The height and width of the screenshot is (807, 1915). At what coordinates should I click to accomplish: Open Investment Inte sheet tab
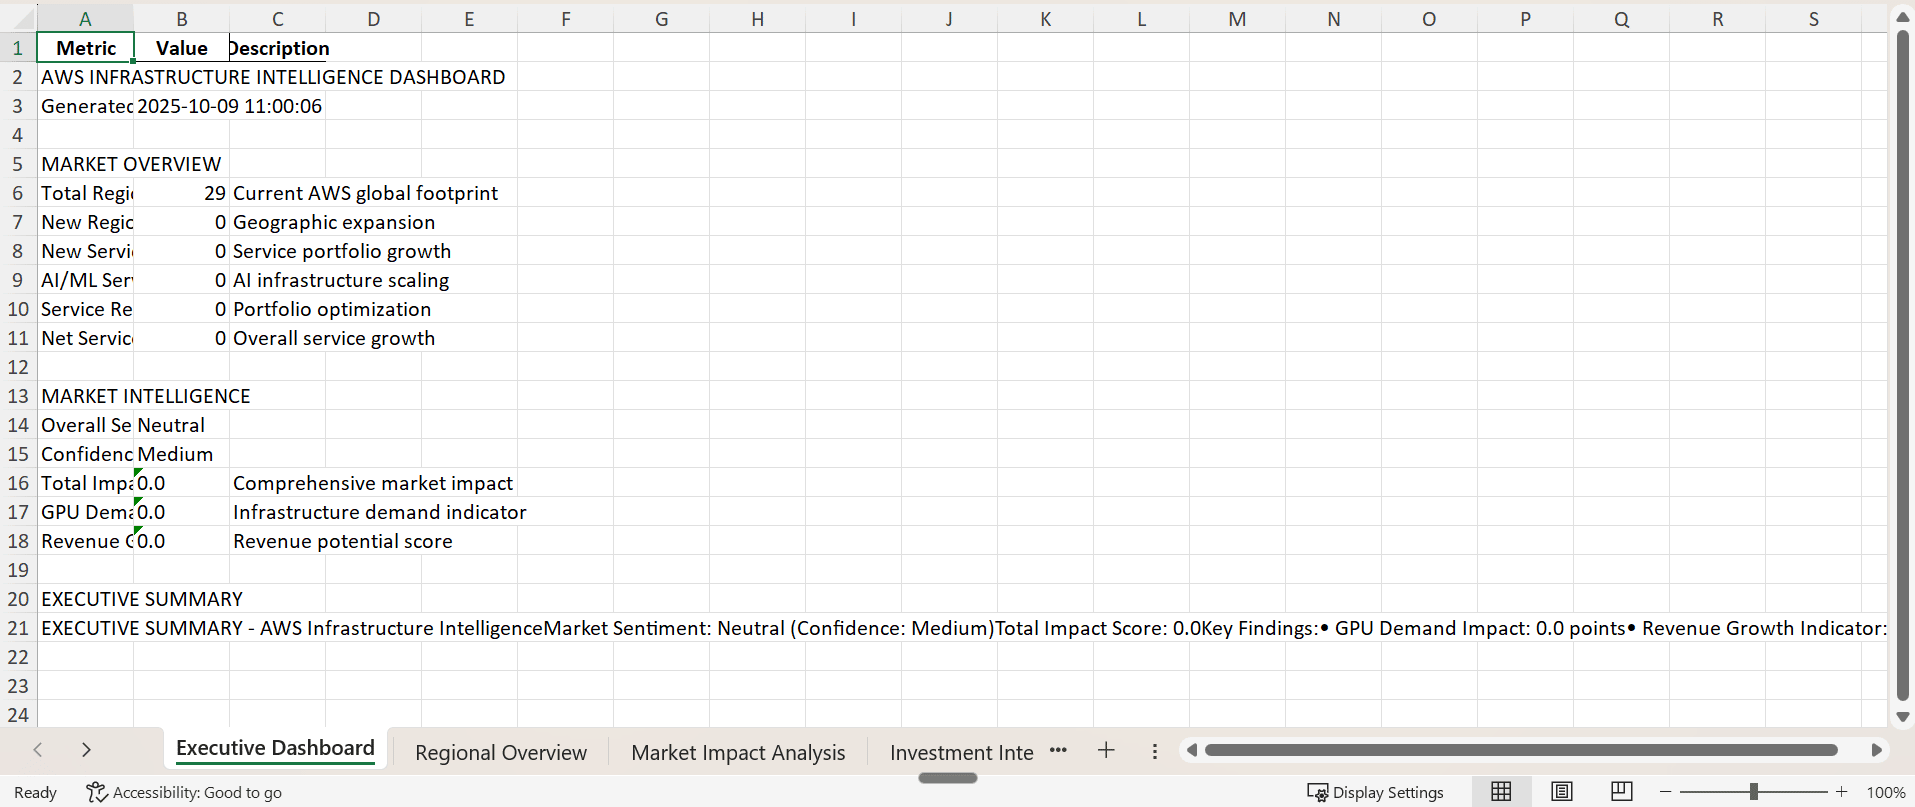click(x=962, y=753)
